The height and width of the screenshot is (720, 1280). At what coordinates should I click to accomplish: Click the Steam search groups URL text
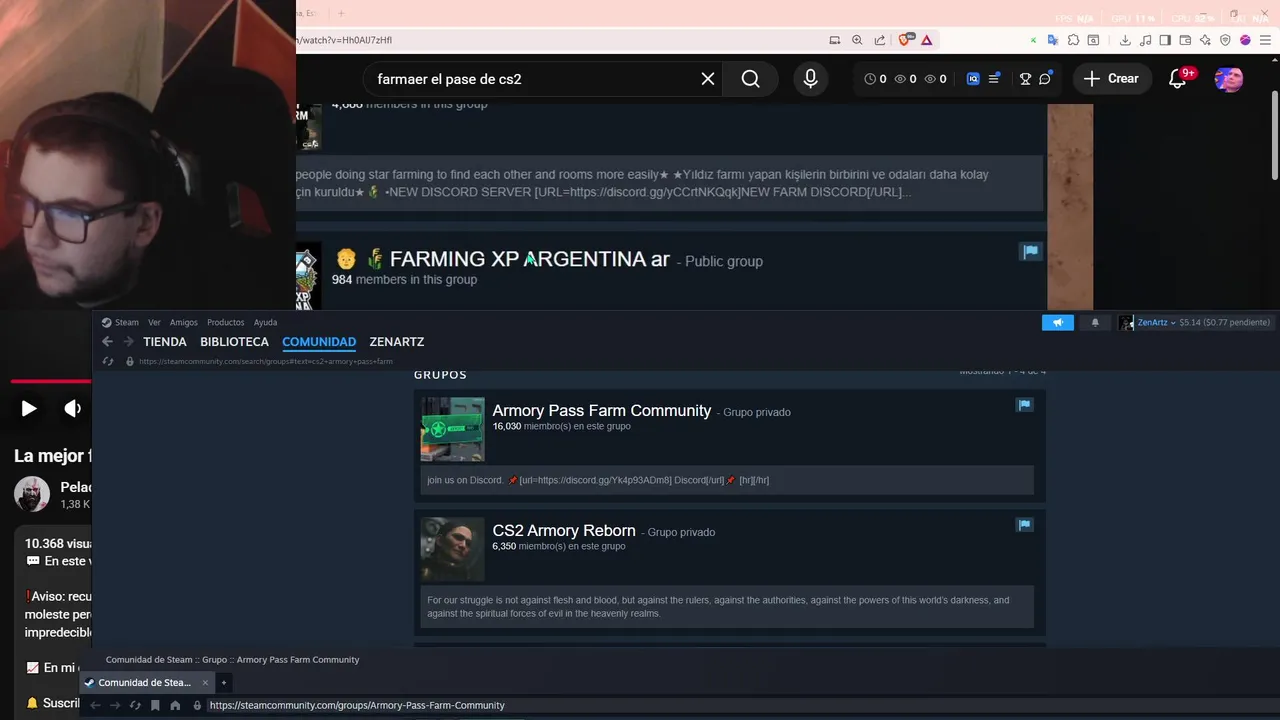[266, 361]
